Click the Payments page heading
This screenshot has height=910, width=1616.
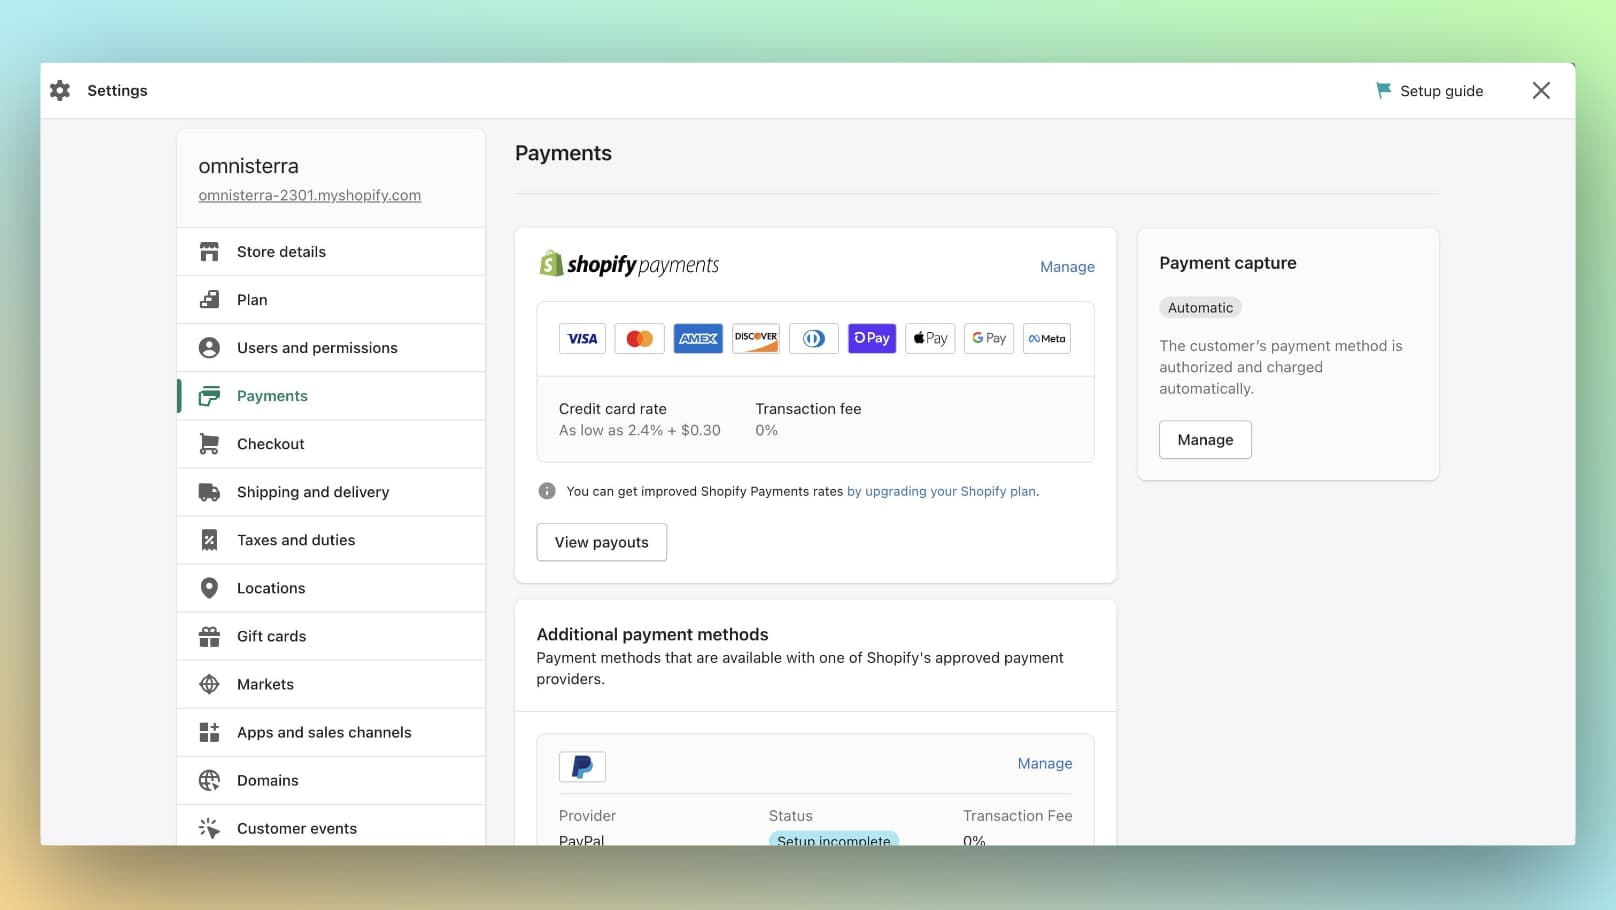coord(563,153)
